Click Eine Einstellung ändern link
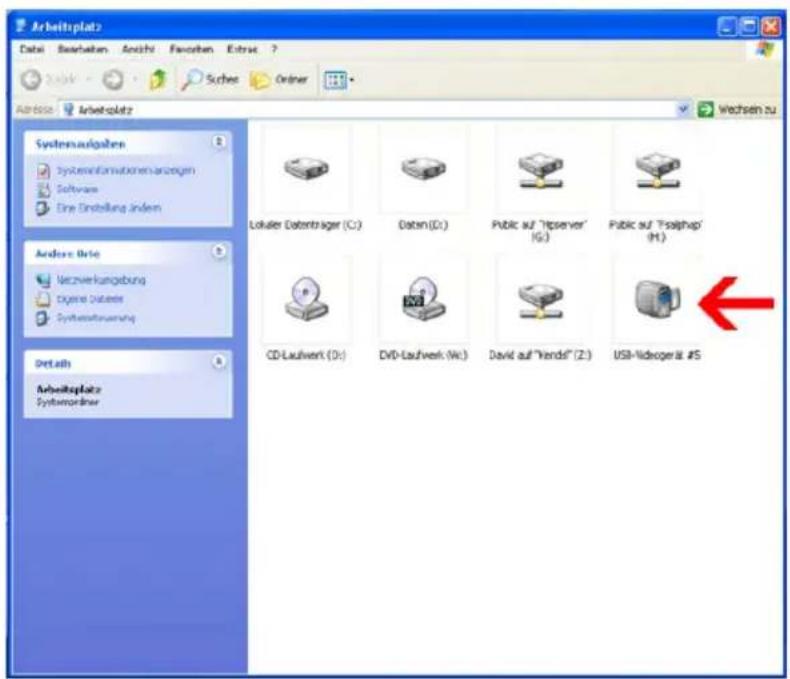Viewport: 790px width, 679px height. [109, 208]
